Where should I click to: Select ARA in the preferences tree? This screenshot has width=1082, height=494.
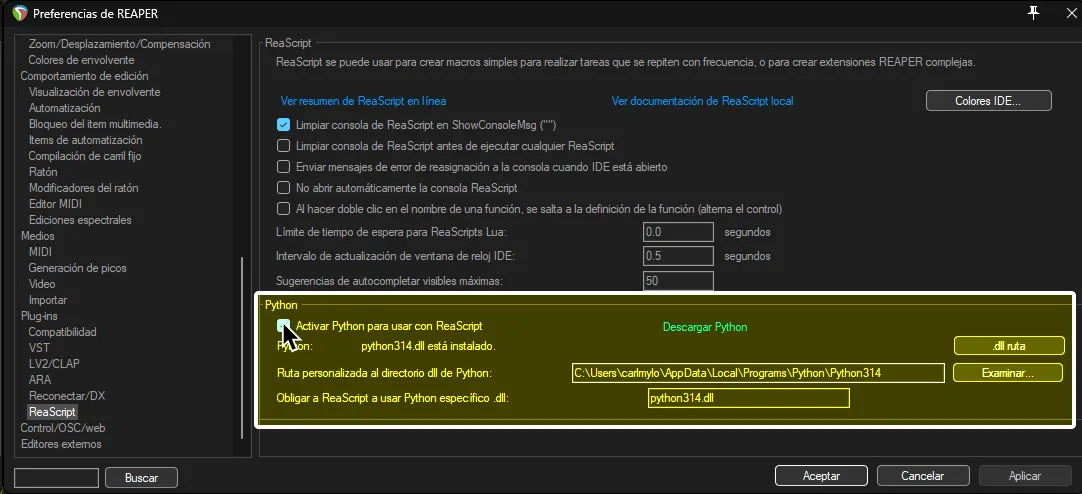coord(39,379)
